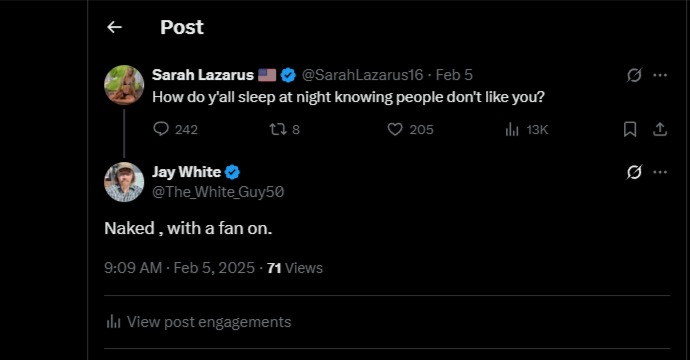This screenshot has height=360, width=690.
Task: Visit Sarah Lazarus display name link
Action: pyautogui.click(x=203, y=75)
